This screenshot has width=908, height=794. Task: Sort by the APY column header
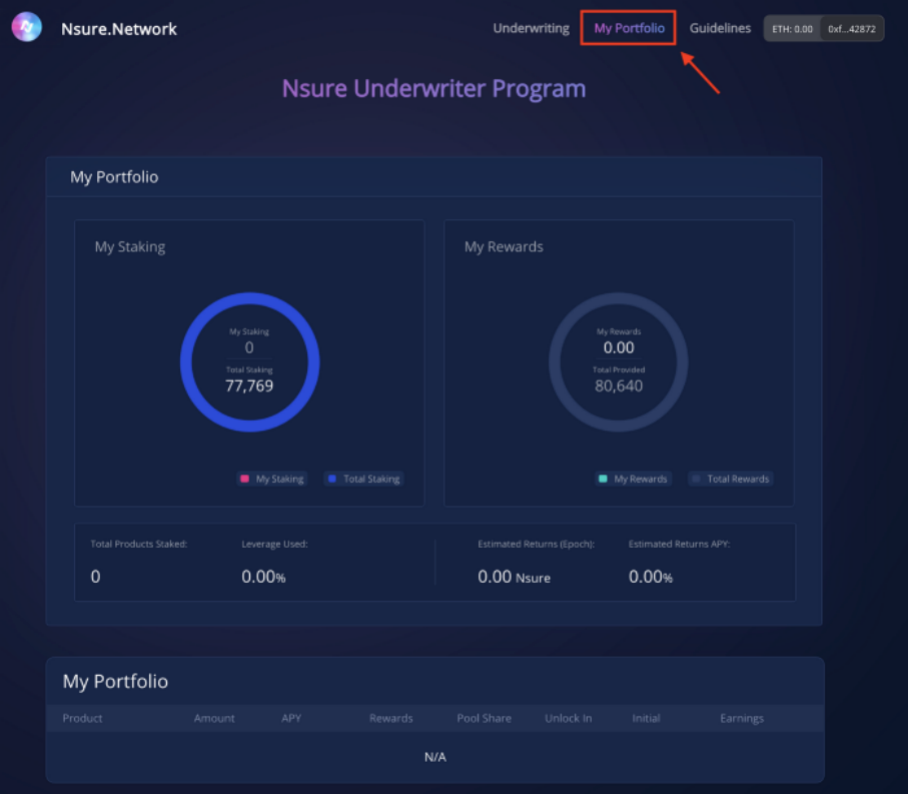click(x=291, y=718)
